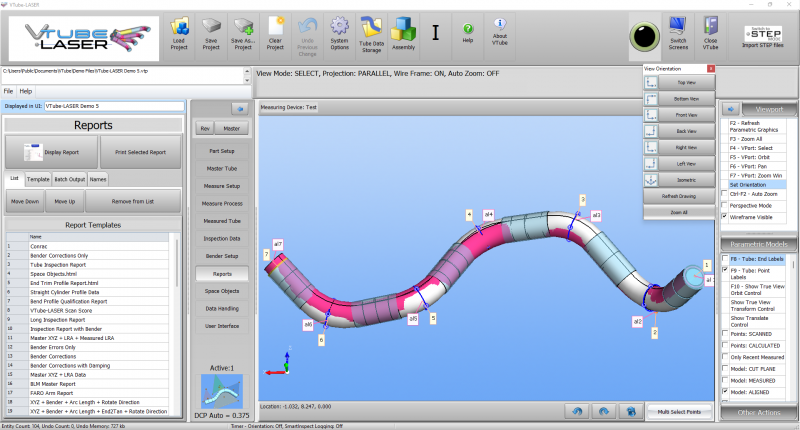
Task: Select the Tube Inspection Report row
Action: (87, 265)
